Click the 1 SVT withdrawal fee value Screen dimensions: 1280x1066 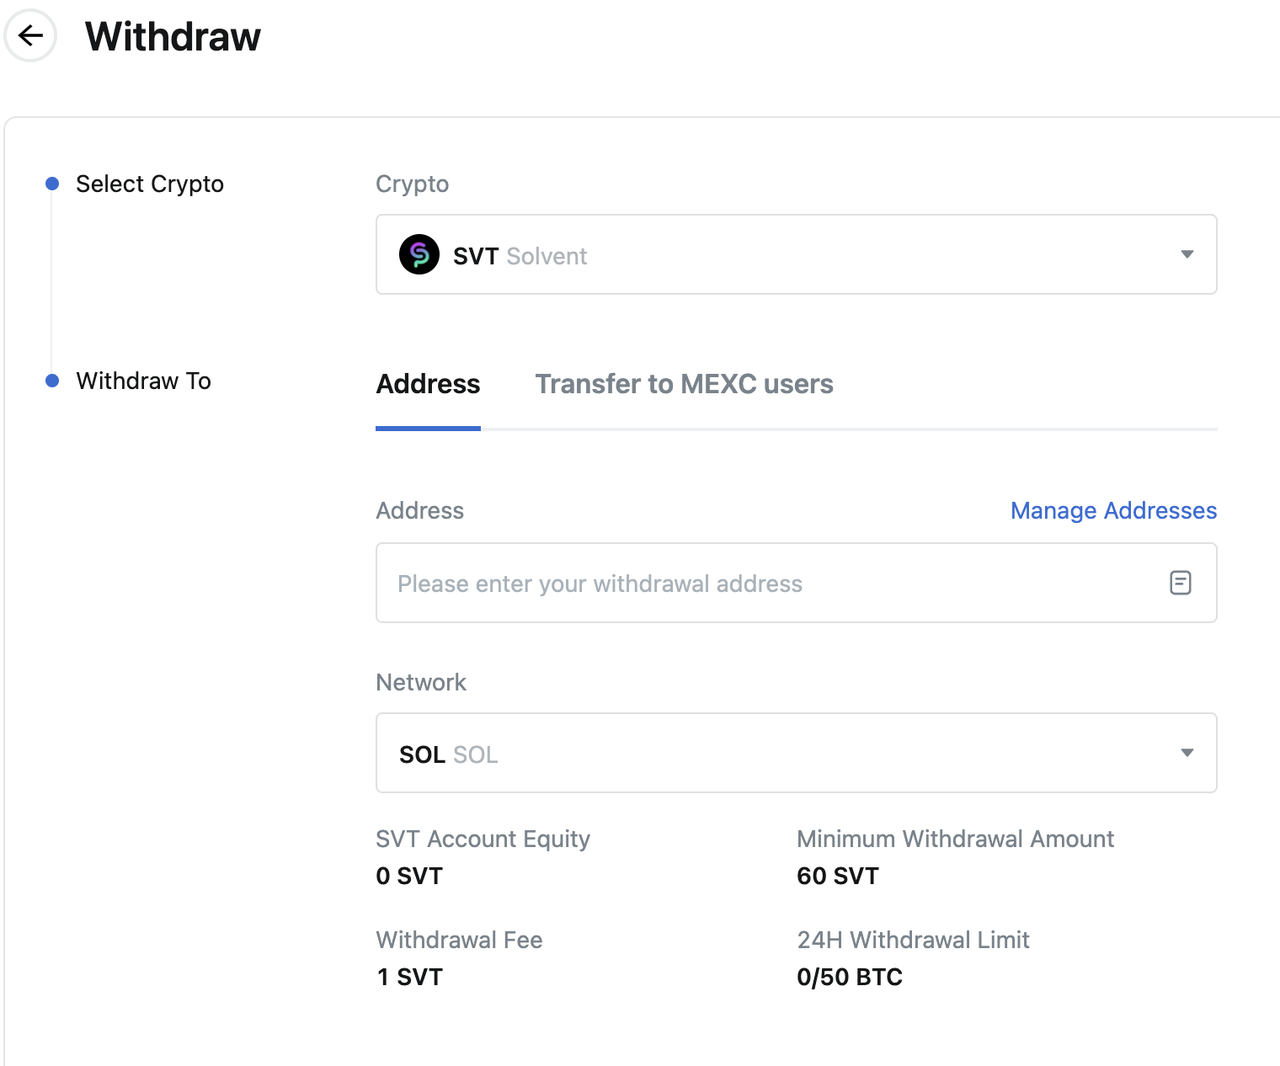coord(409,977)
